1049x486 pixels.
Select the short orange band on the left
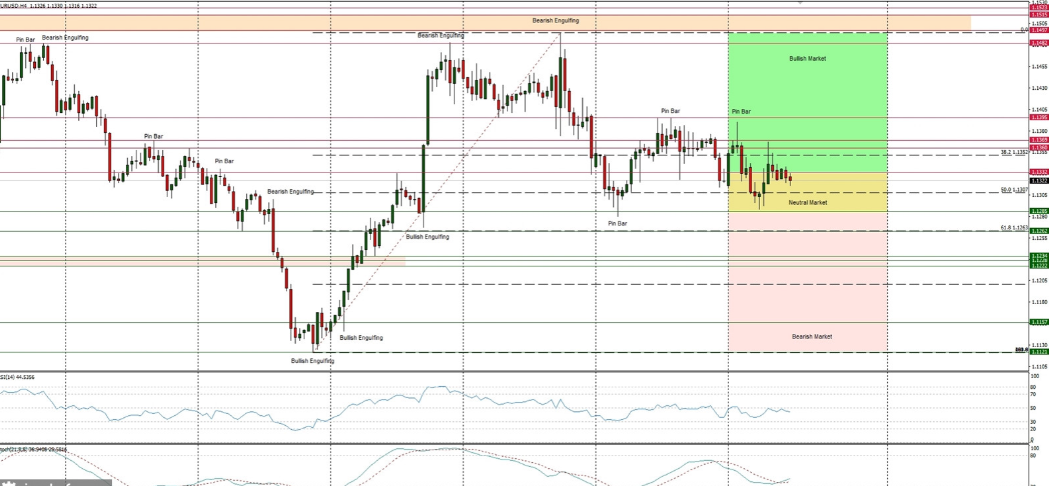pos(200,261)
